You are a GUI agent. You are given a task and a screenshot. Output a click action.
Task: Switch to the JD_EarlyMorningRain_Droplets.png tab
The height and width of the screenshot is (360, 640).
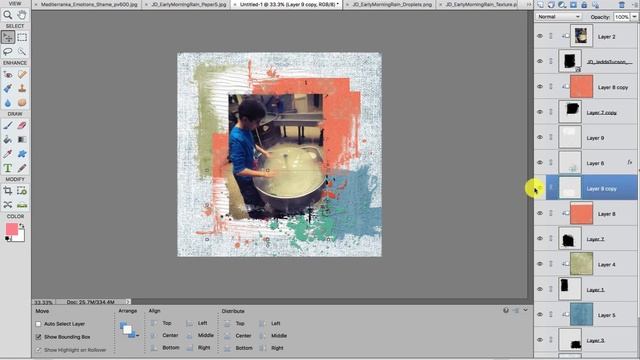click(389, 4)
